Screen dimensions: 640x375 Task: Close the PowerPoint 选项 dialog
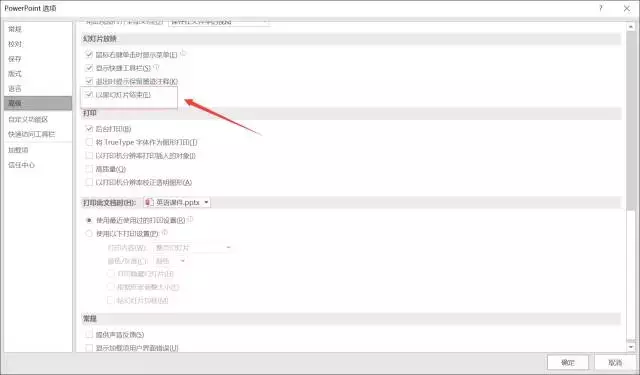627,8
